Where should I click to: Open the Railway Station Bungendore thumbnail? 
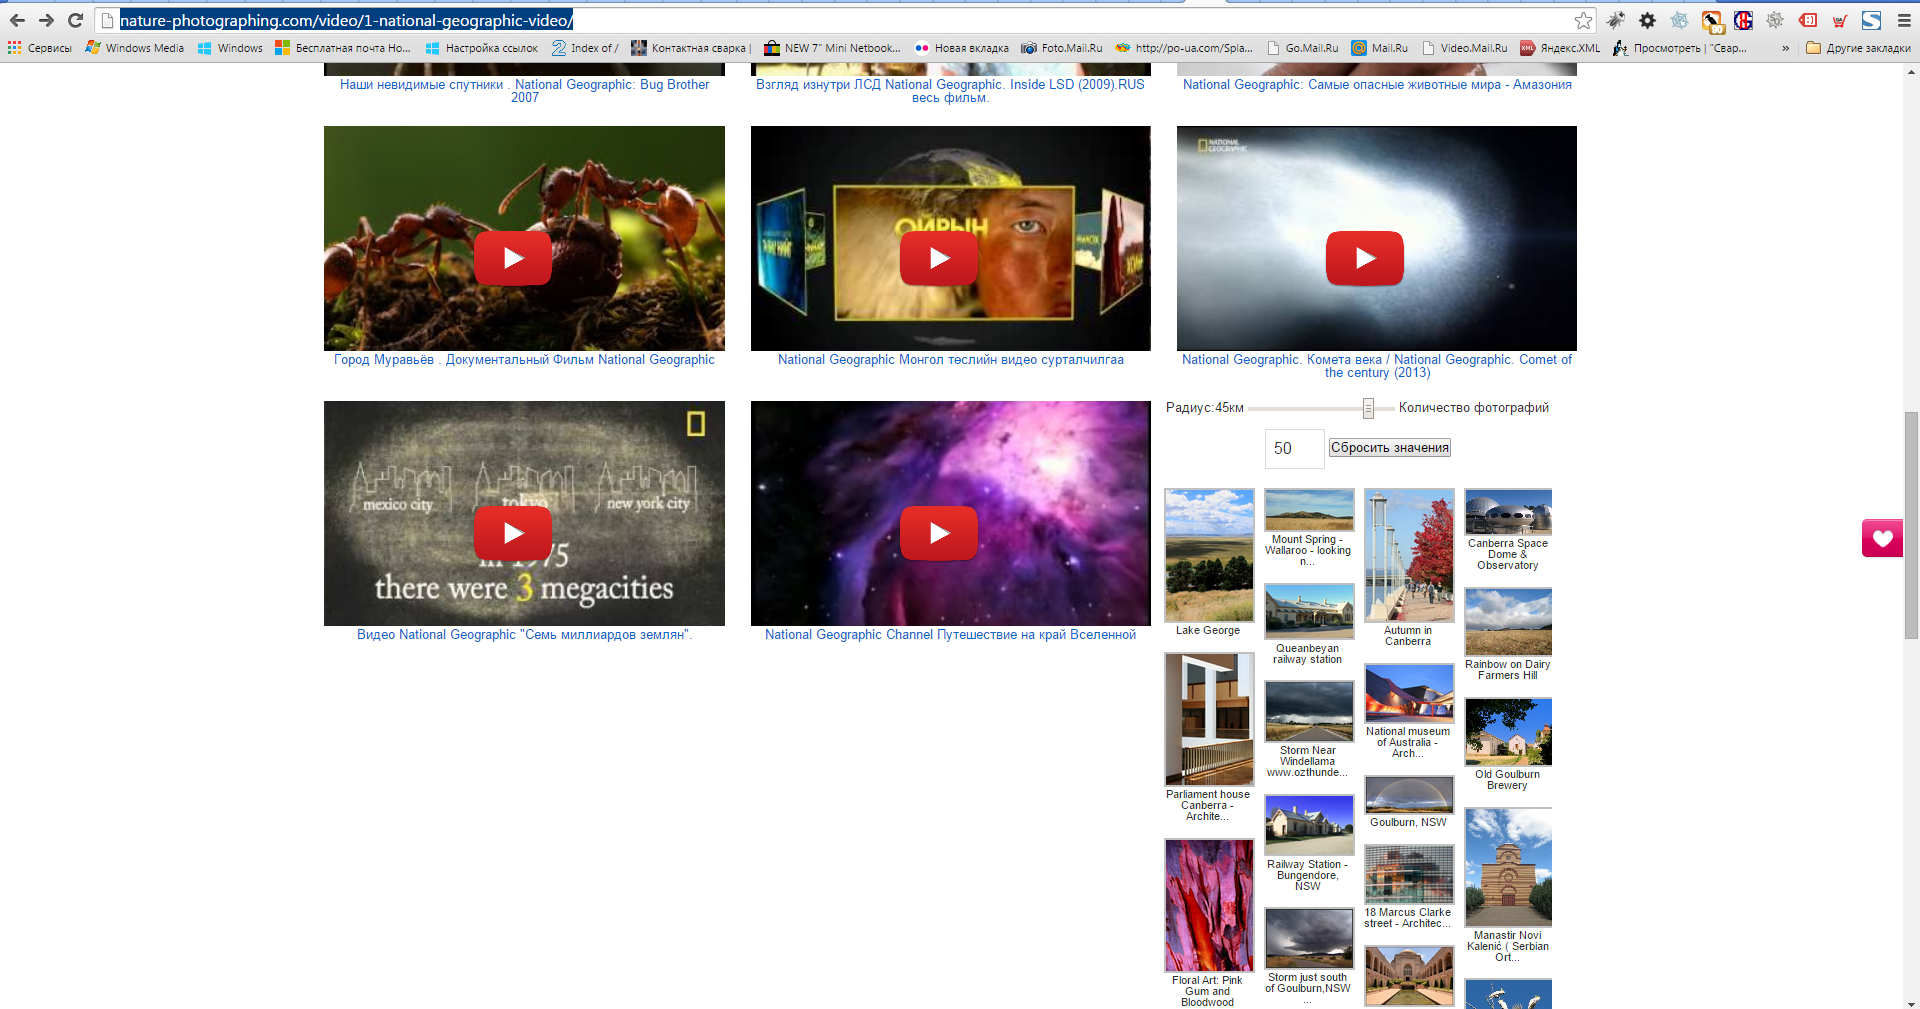click(1309, 825)
